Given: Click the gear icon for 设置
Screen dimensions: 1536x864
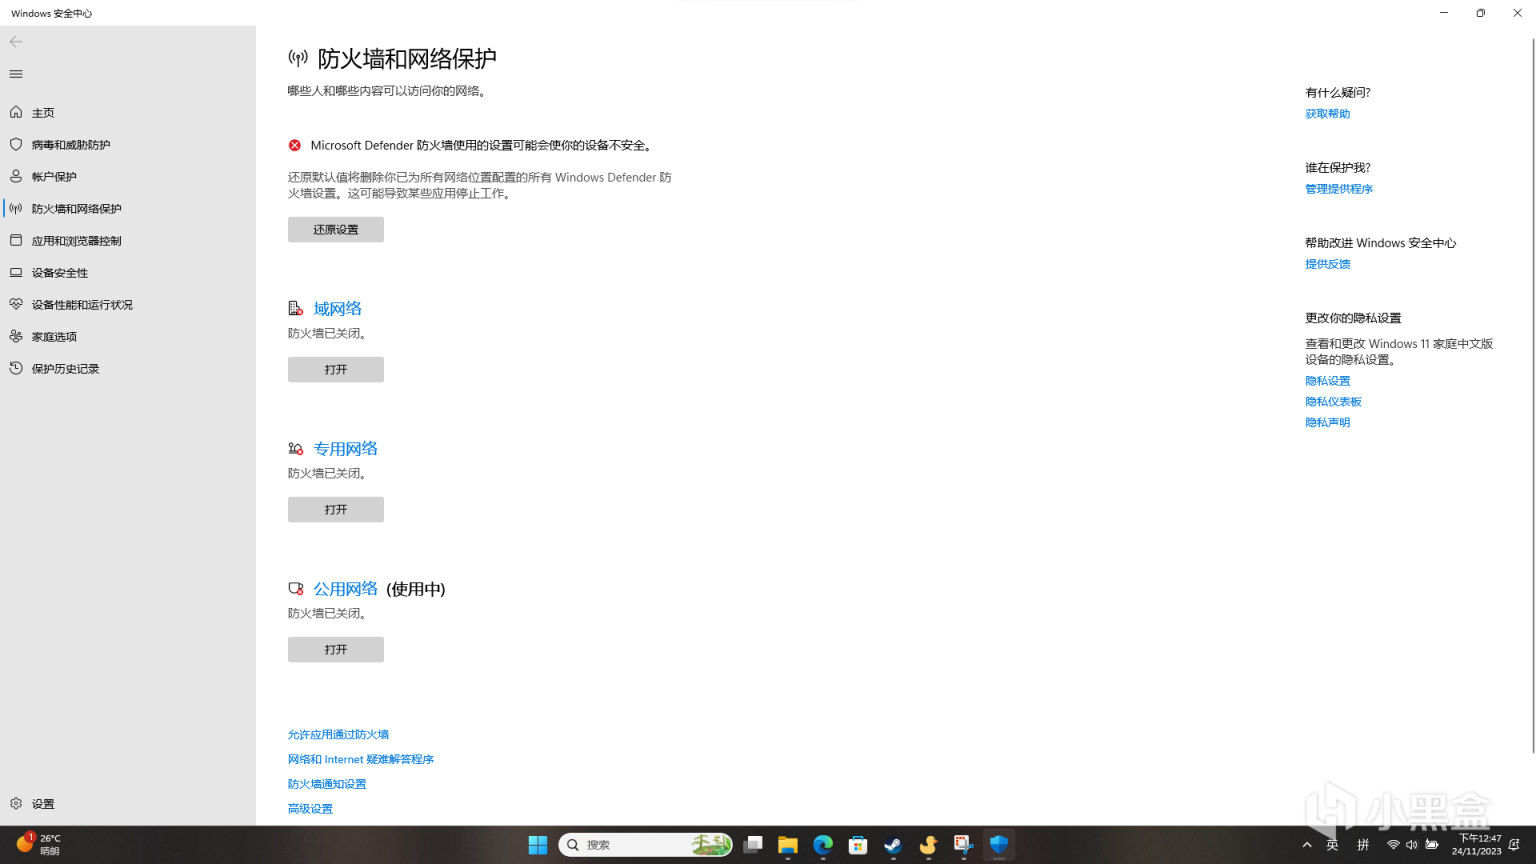Looking at the screenshot, I should [16, 803].
